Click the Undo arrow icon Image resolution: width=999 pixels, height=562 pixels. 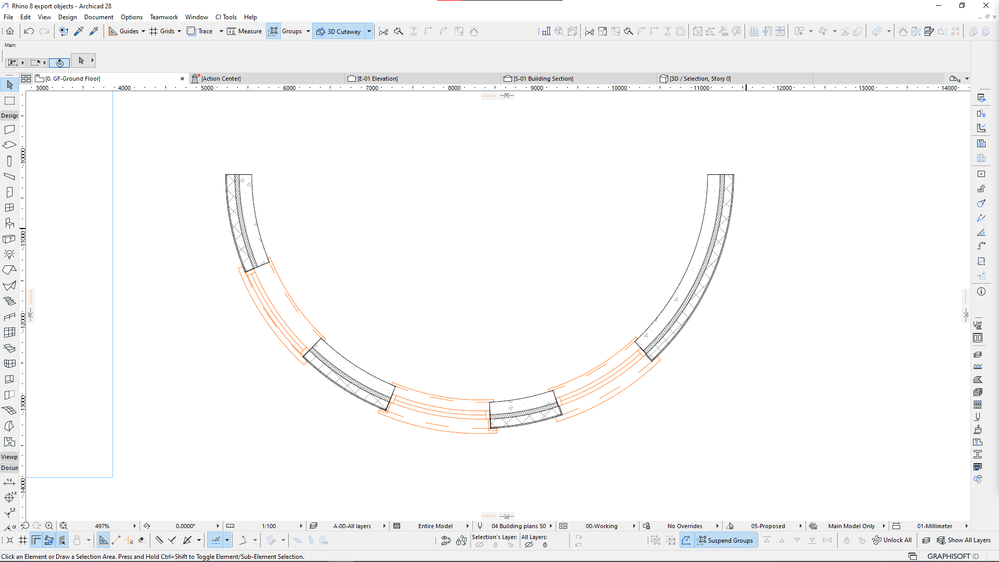coord(29,31)
